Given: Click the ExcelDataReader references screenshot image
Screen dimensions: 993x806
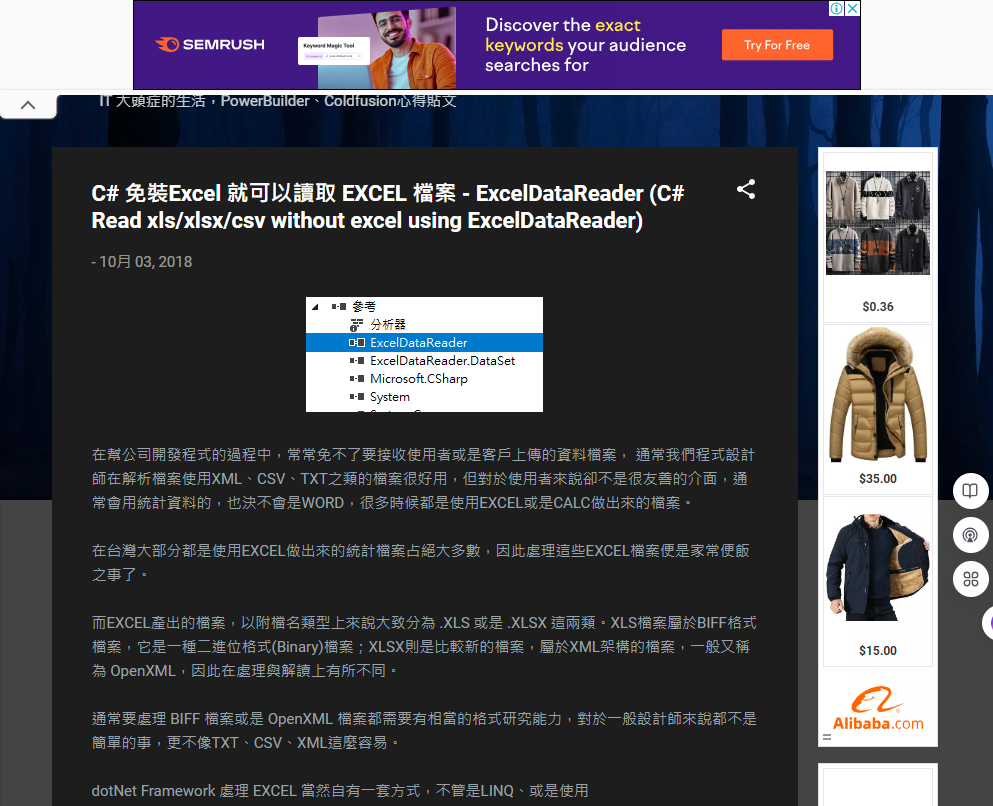Looking at the screenshot, I should pyautogui.click(x=424, y=355).
